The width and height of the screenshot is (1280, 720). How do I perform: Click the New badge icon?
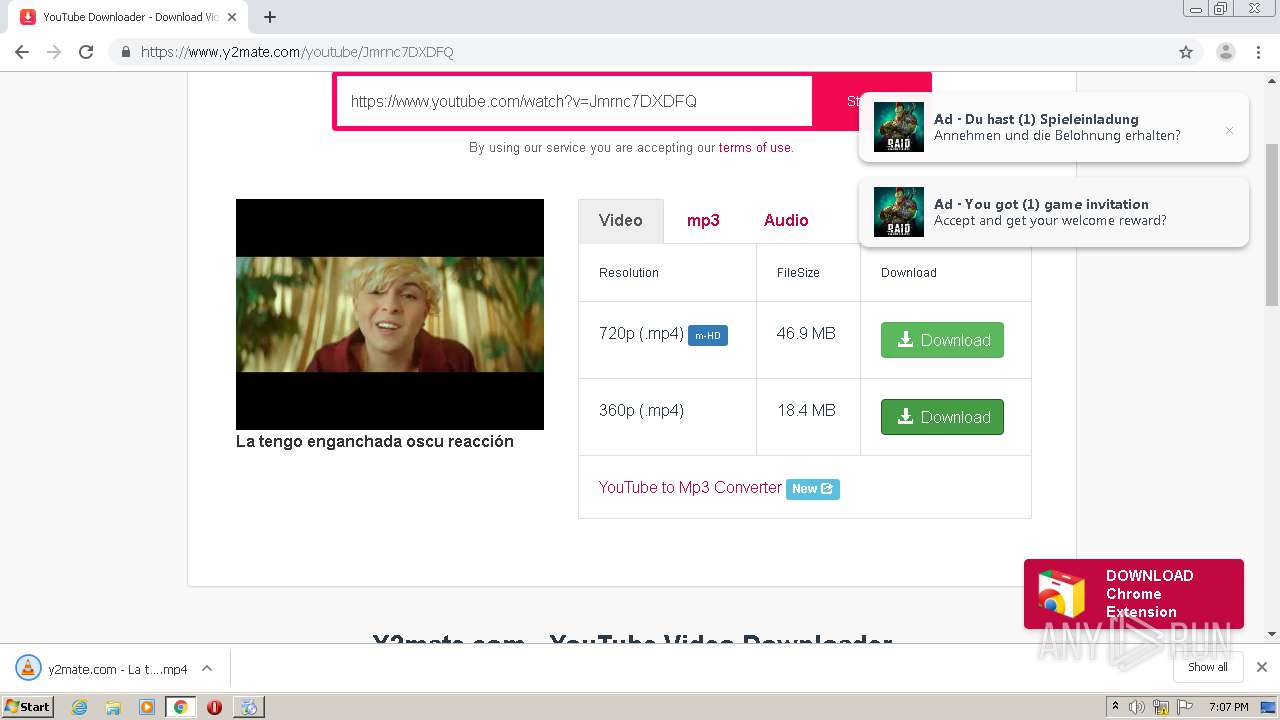pos(813,489)
